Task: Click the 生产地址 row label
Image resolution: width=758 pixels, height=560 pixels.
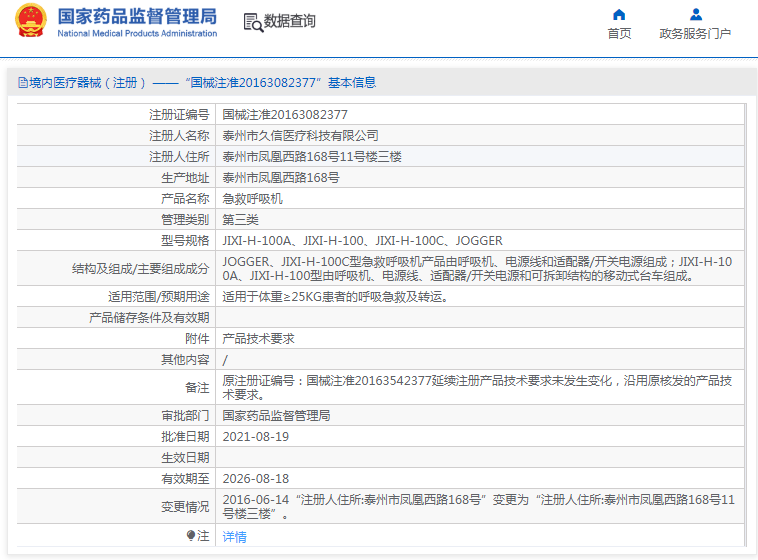Action: [x=185, y=177]
